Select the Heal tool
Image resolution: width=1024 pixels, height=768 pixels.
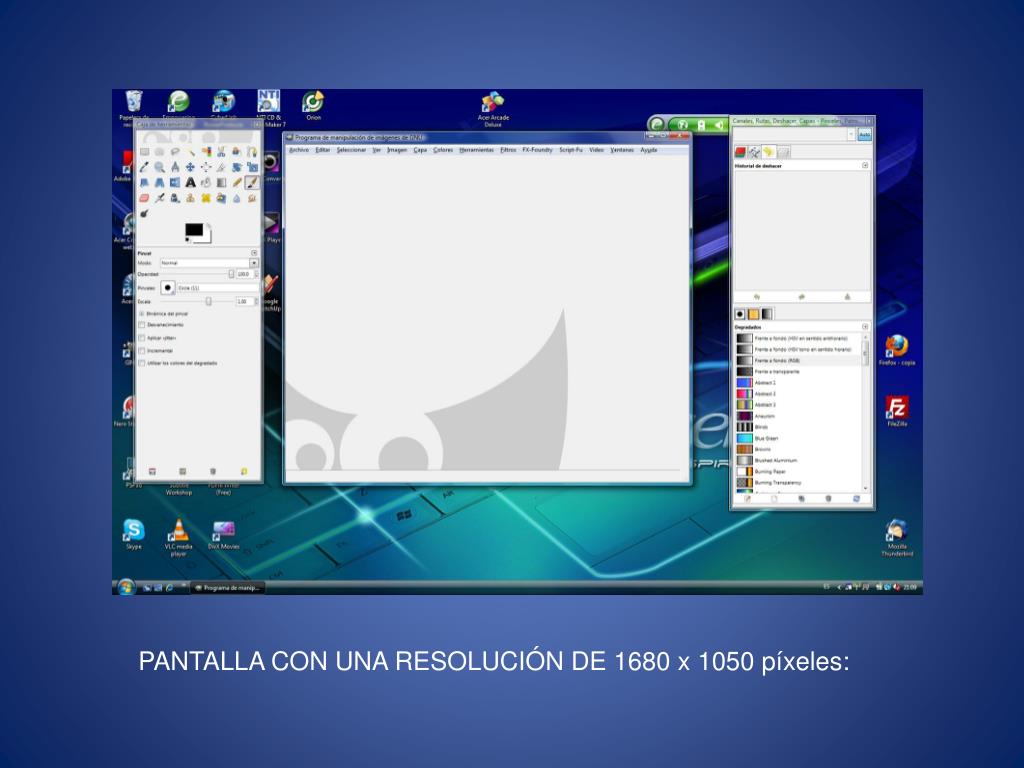(x=206, y=198)
